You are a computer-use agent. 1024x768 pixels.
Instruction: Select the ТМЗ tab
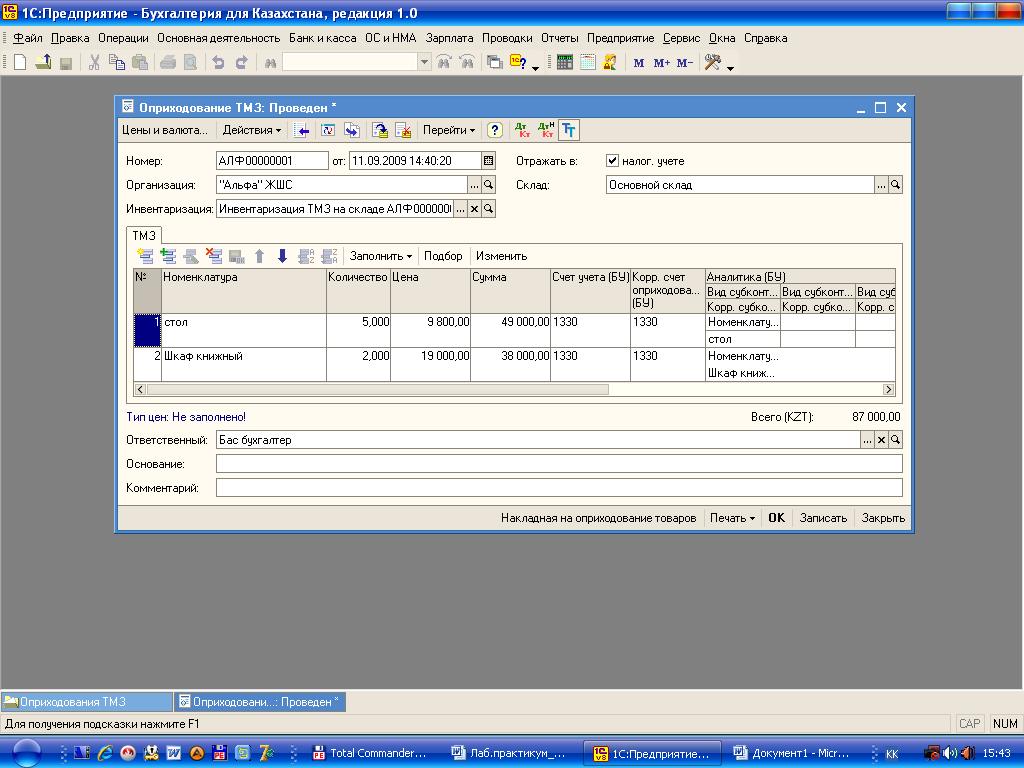click(144, 236)
